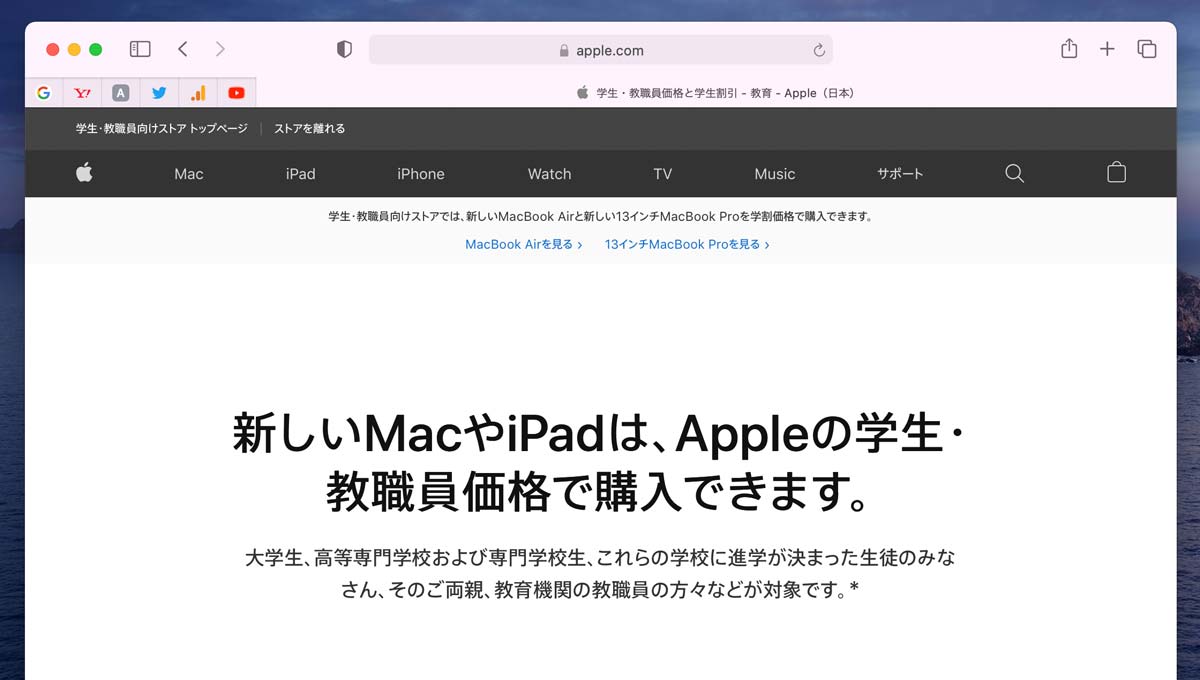
Task: Click the green full-screen window button
Action: (x=96, y=49)
